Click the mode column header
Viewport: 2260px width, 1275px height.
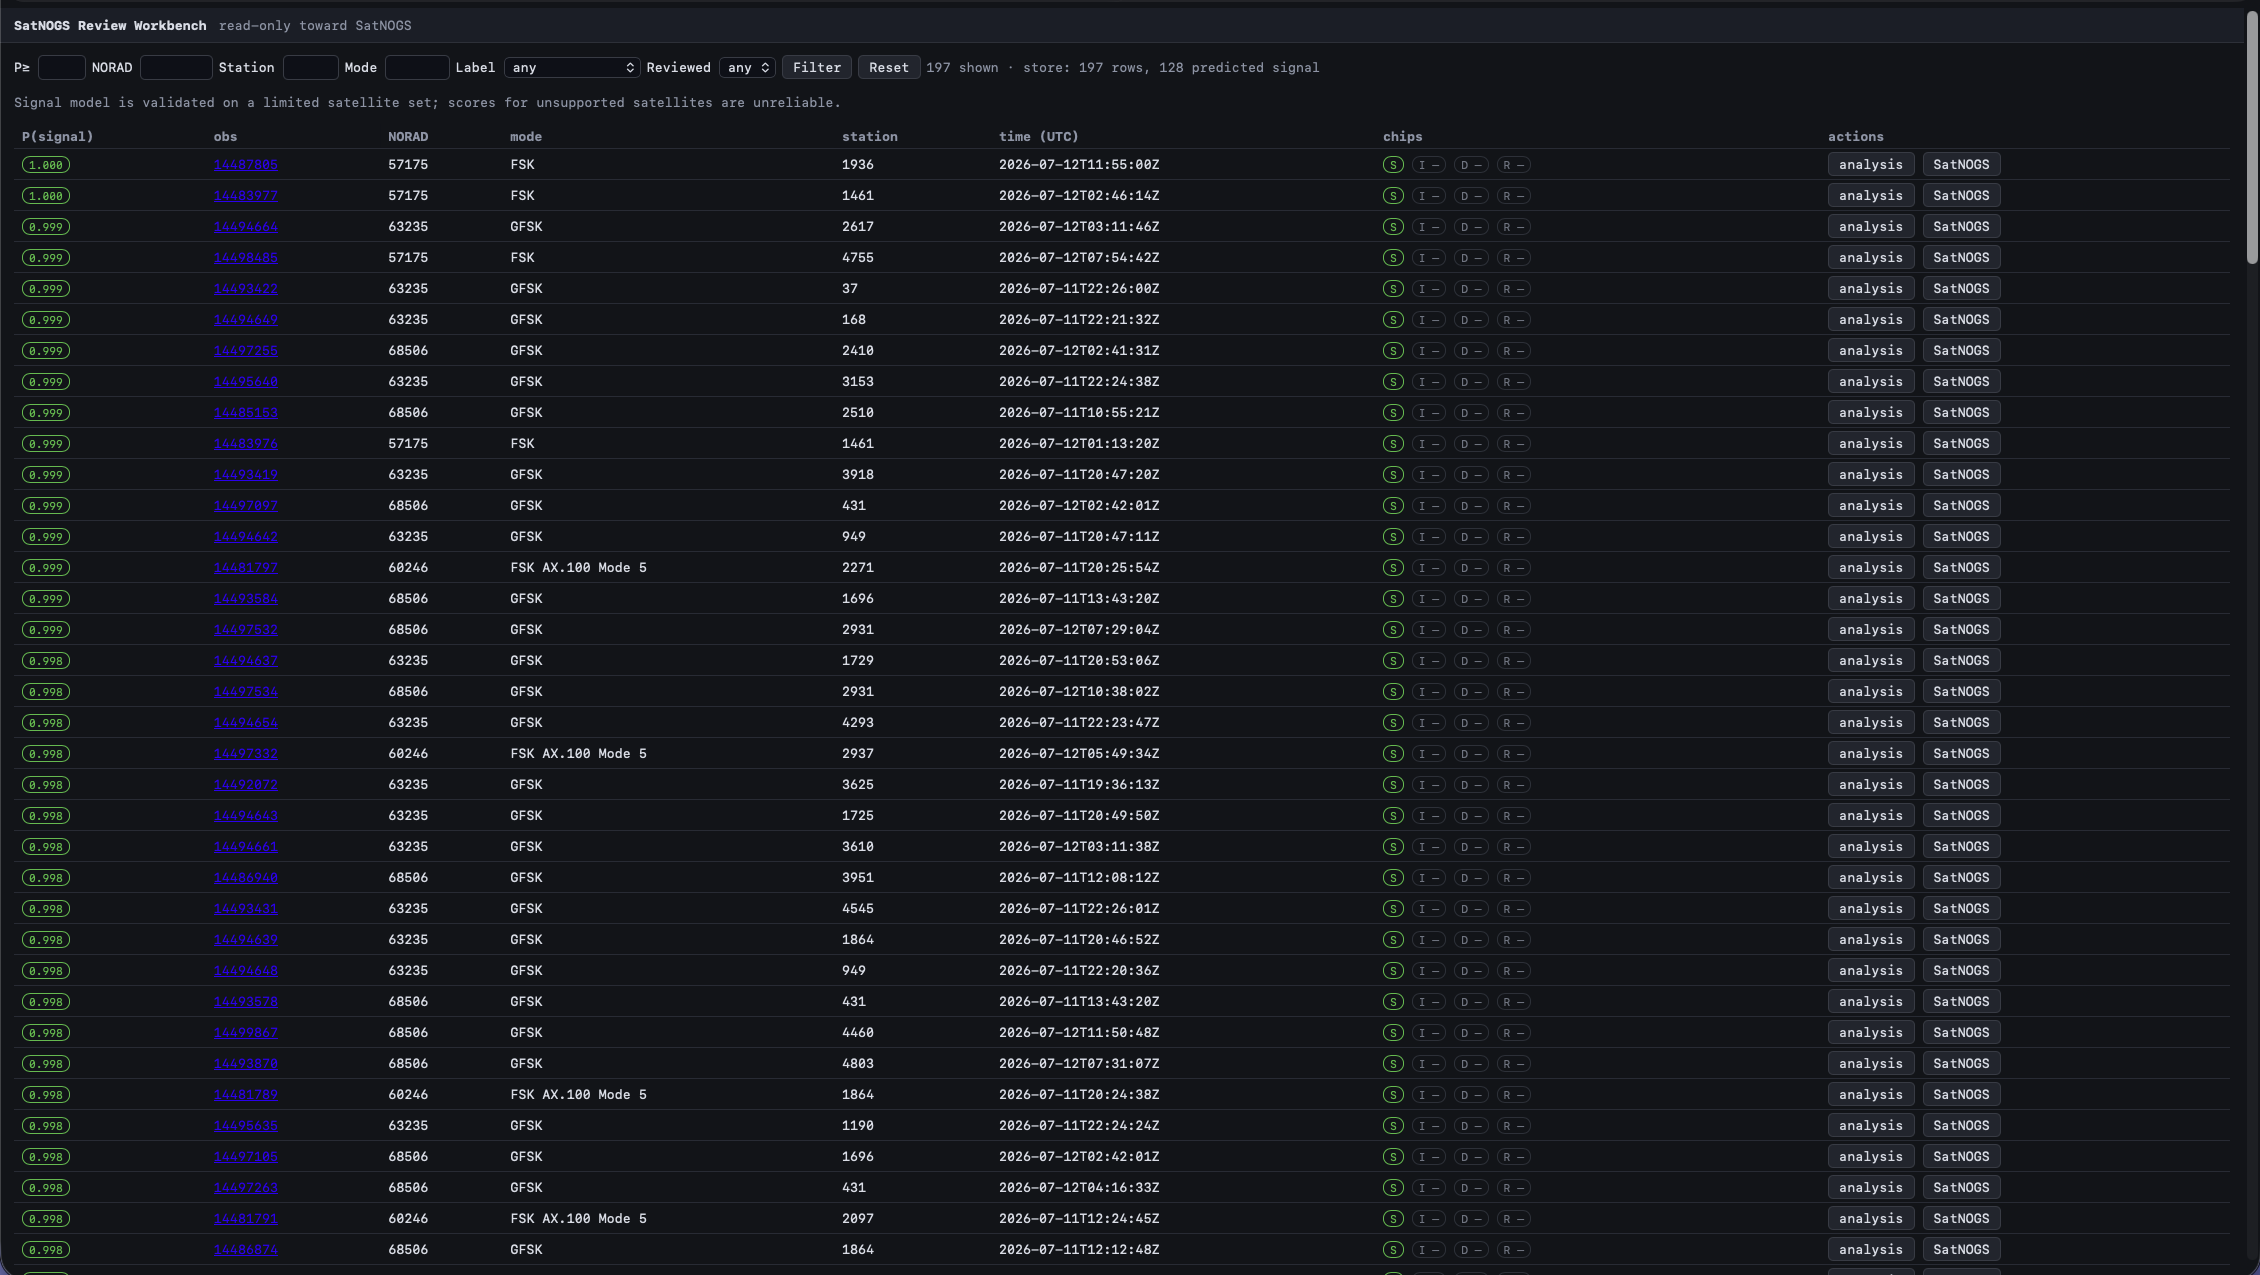tap(526, 137)
